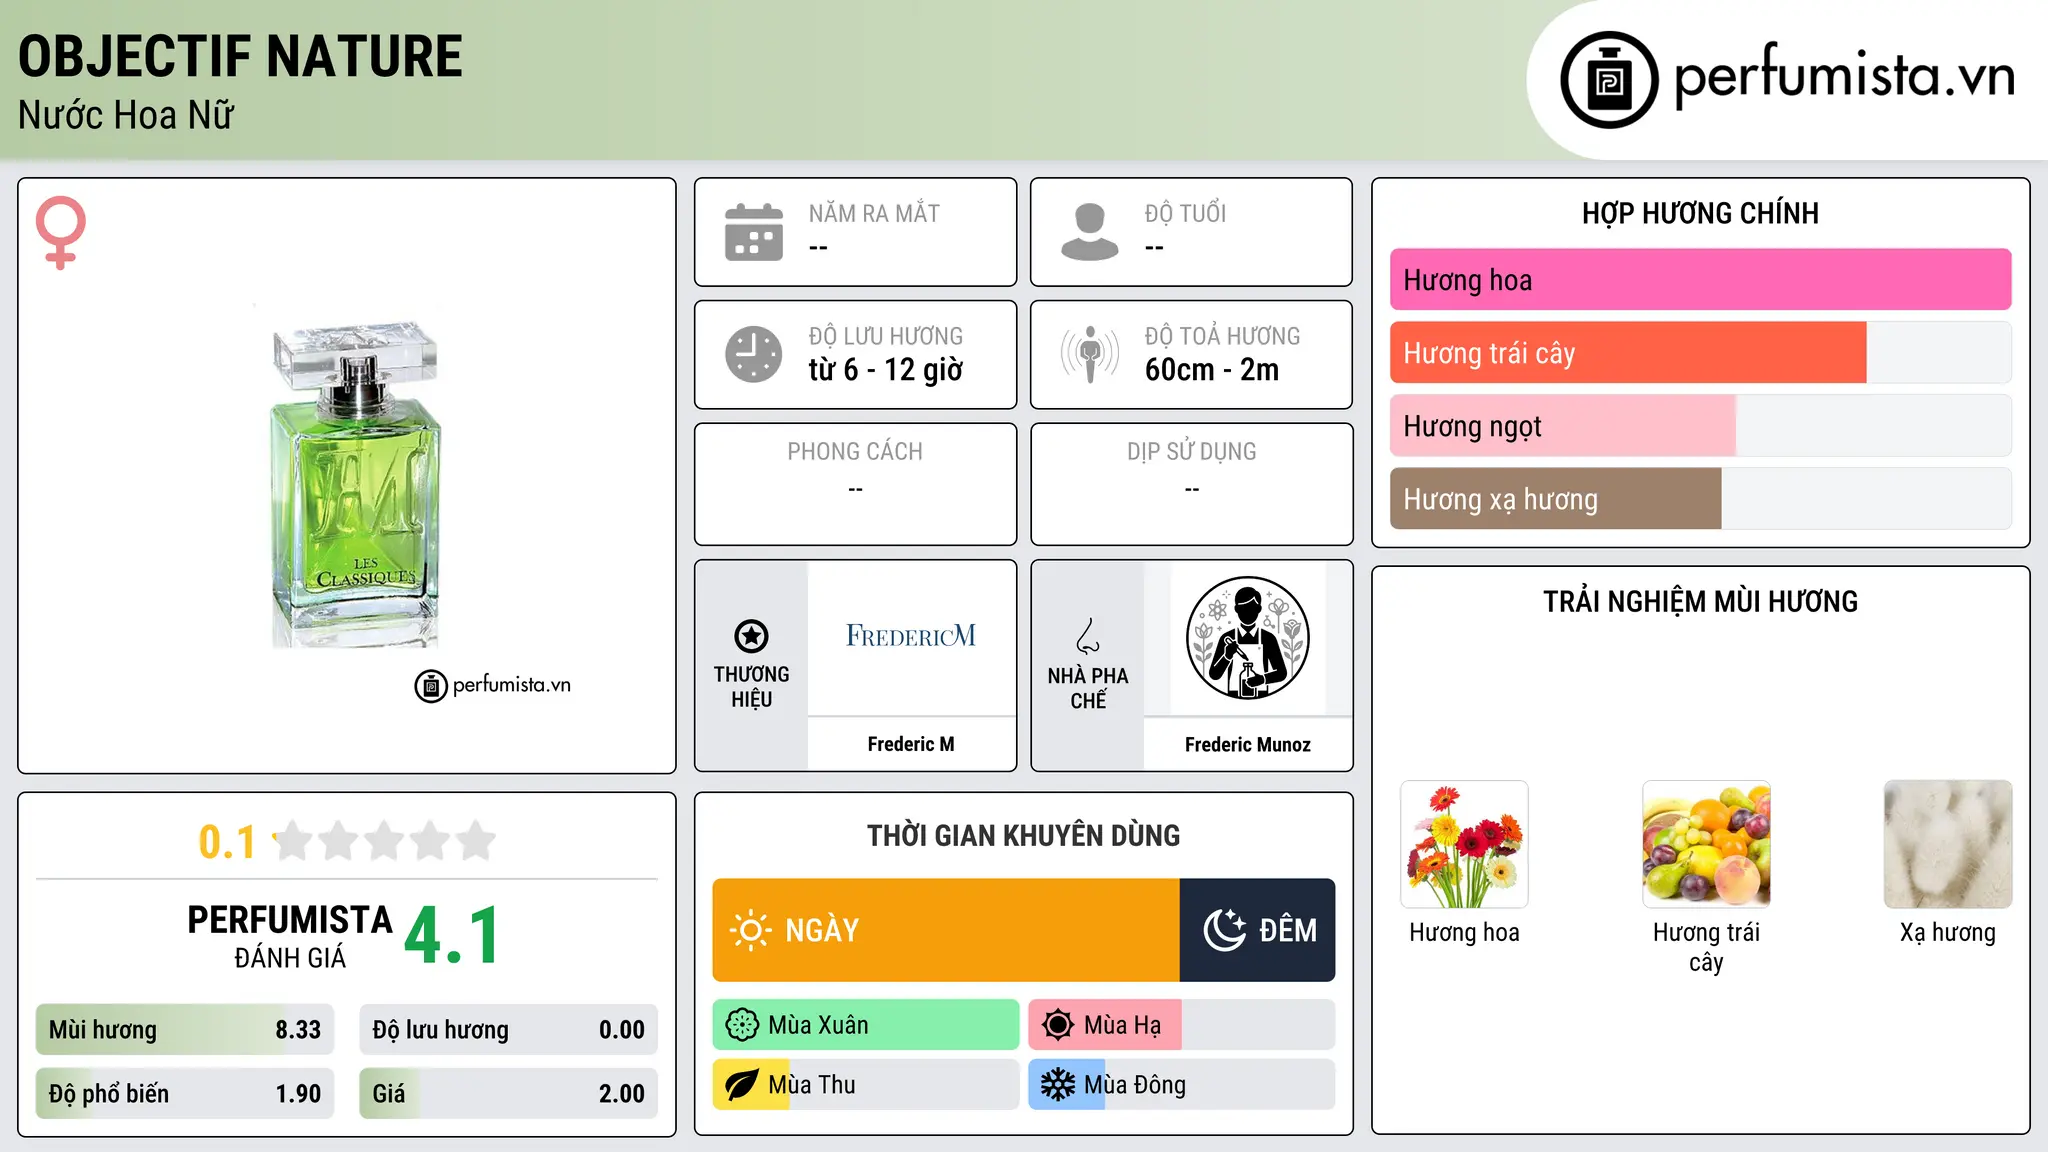Click the NHÀ PHA CHẾ label
The height and width of the screenshot is (1152, 2048).
(1088, 688)
